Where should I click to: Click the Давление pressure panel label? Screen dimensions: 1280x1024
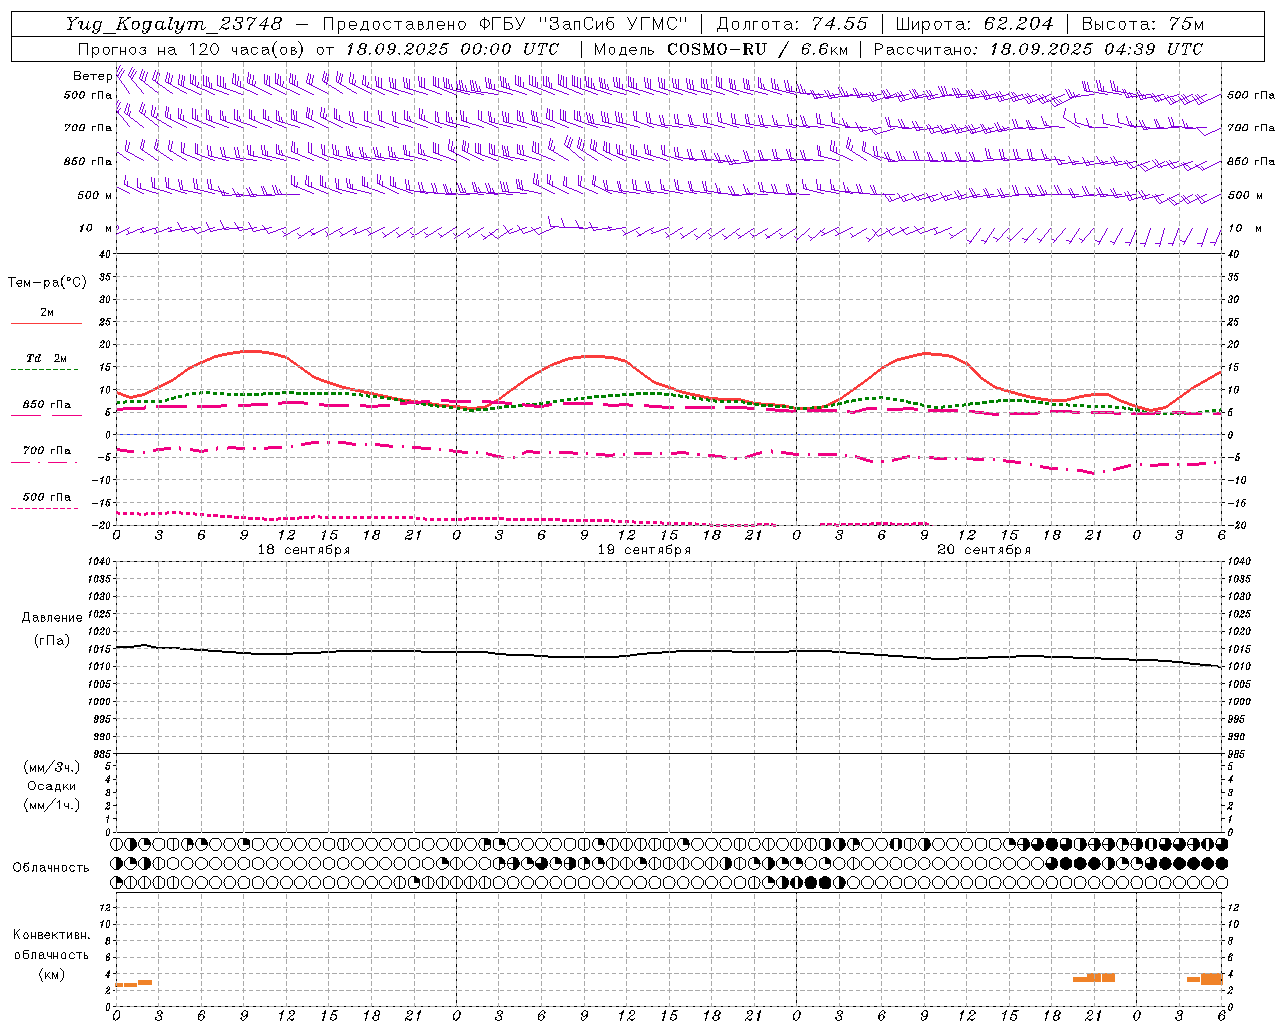click(52, 618)
